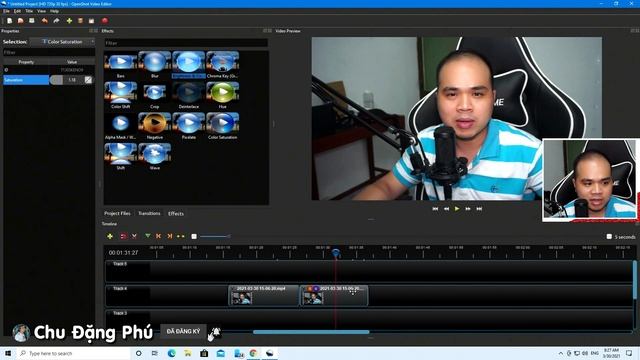Open a project with the toolbar folder icon
Image resolution: width=640 pixels, height=360 pixels.
tap(20, 20)
